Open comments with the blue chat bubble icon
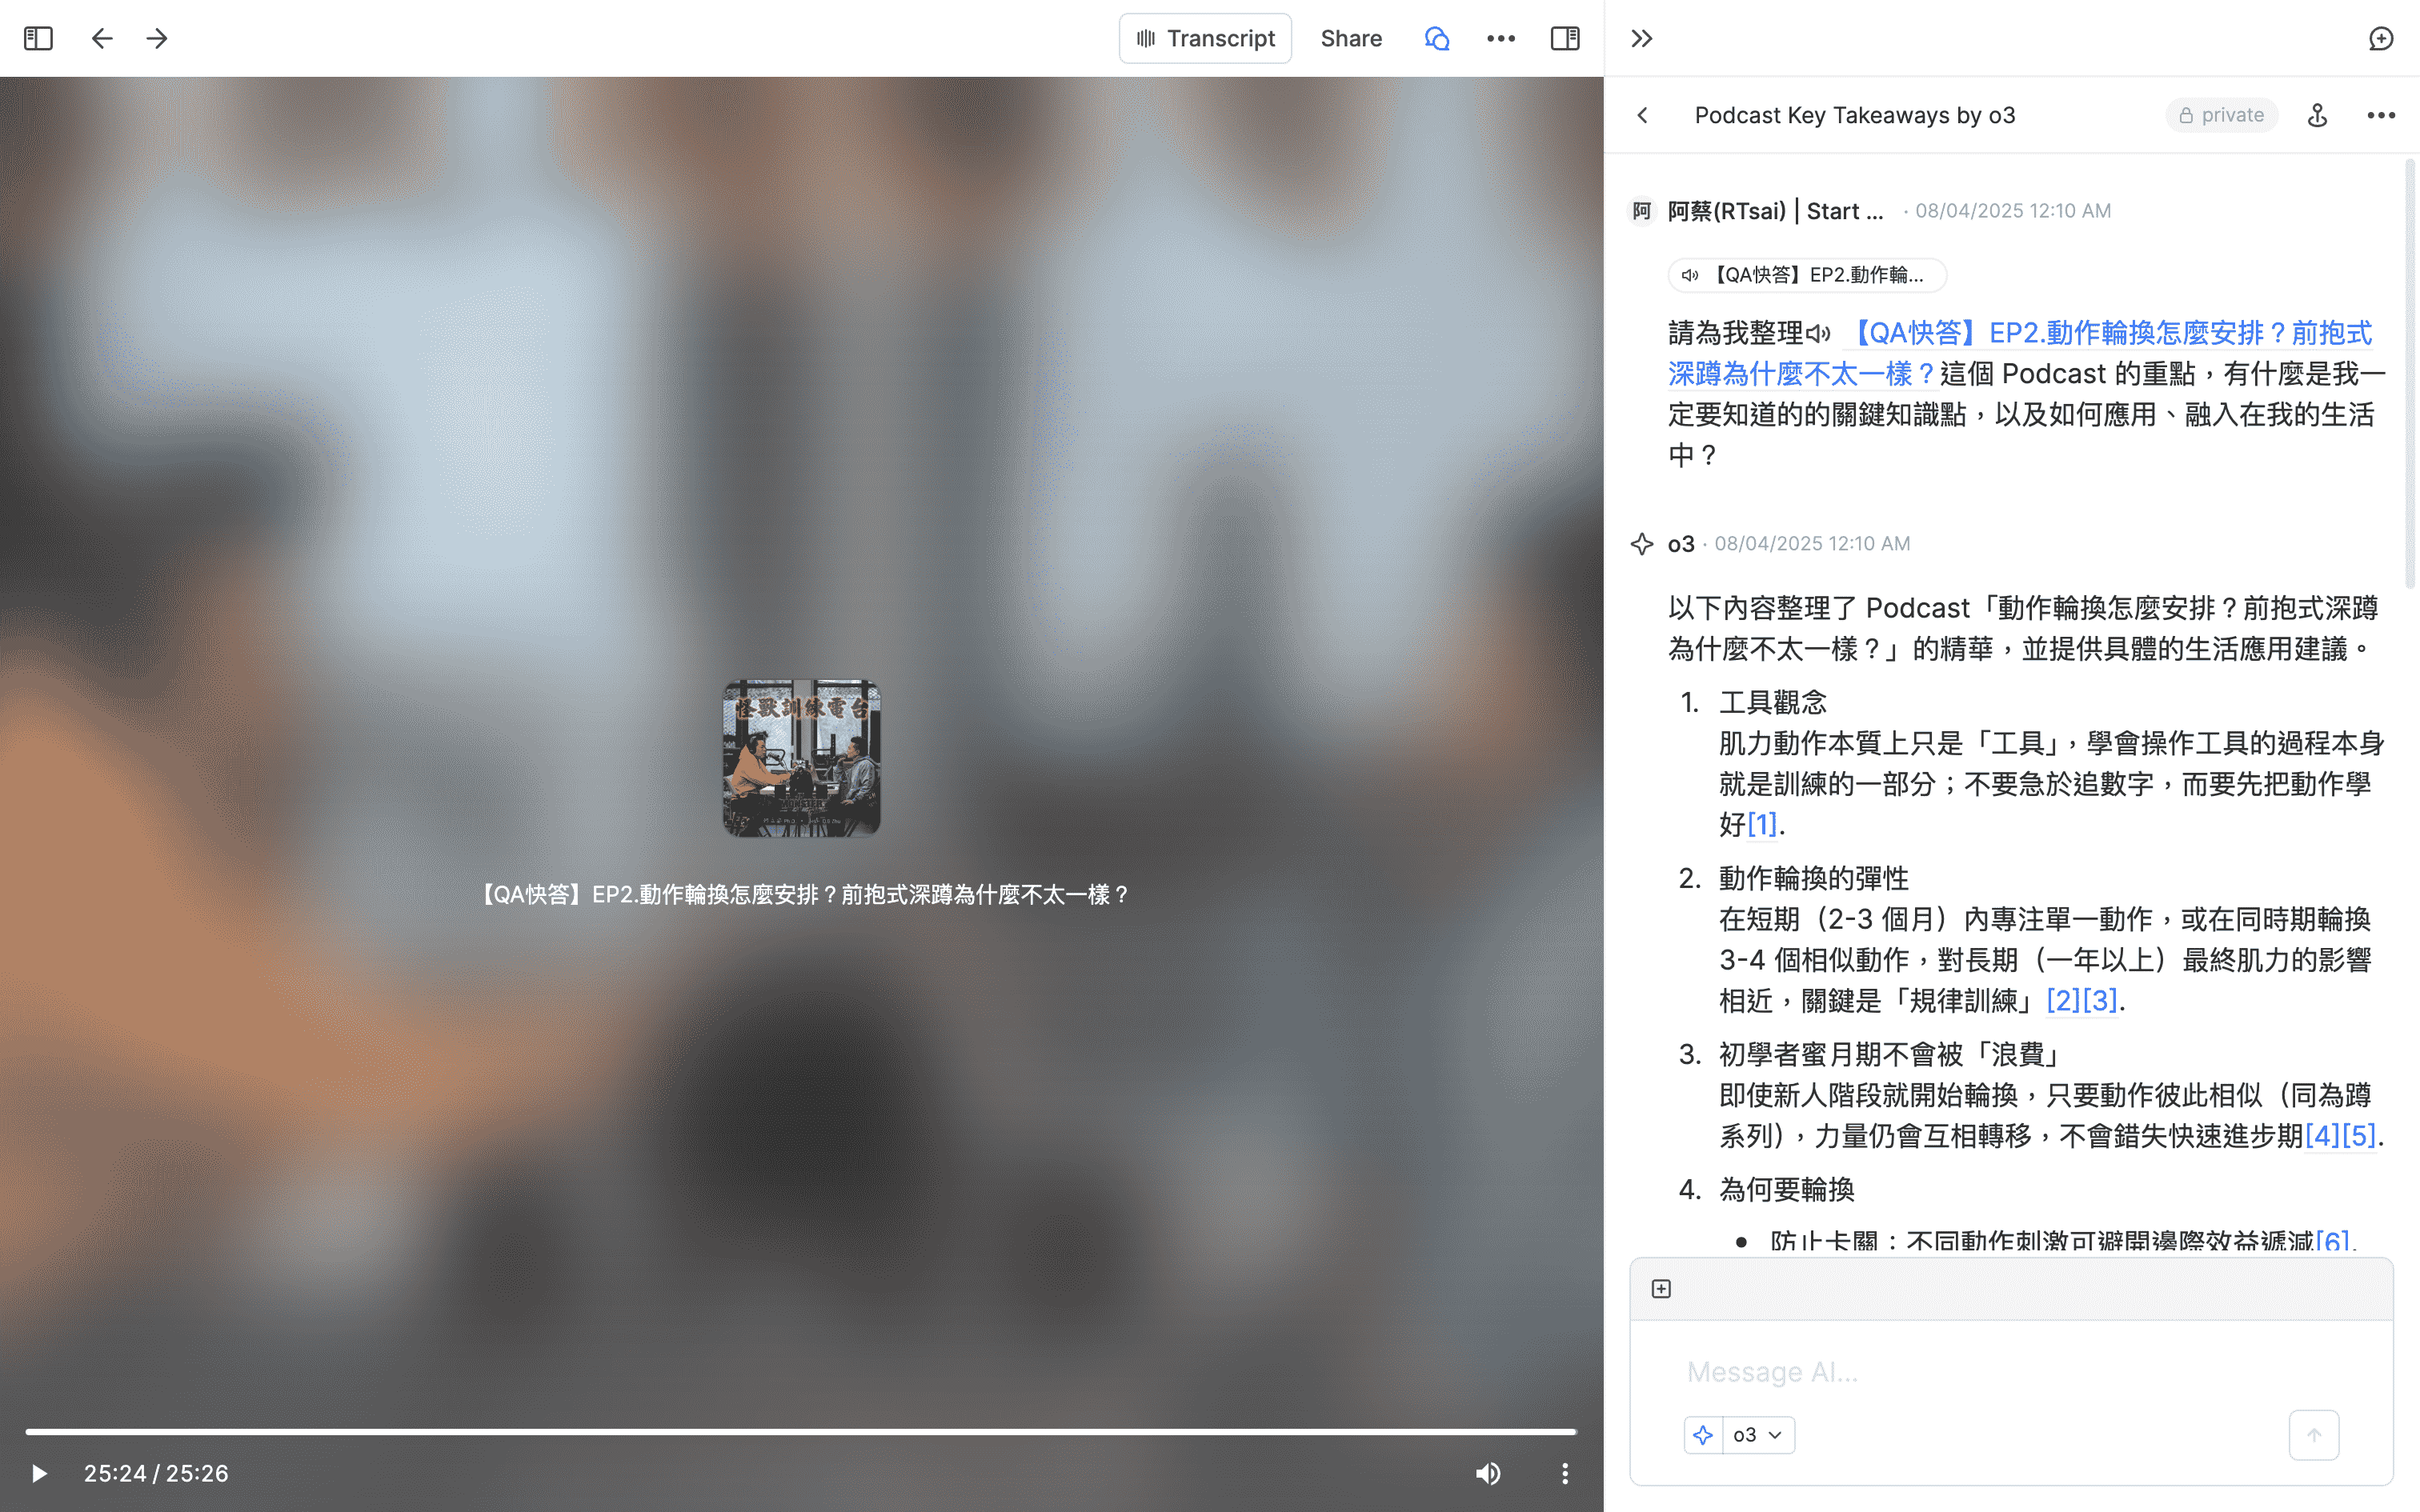 point(1437,38)
